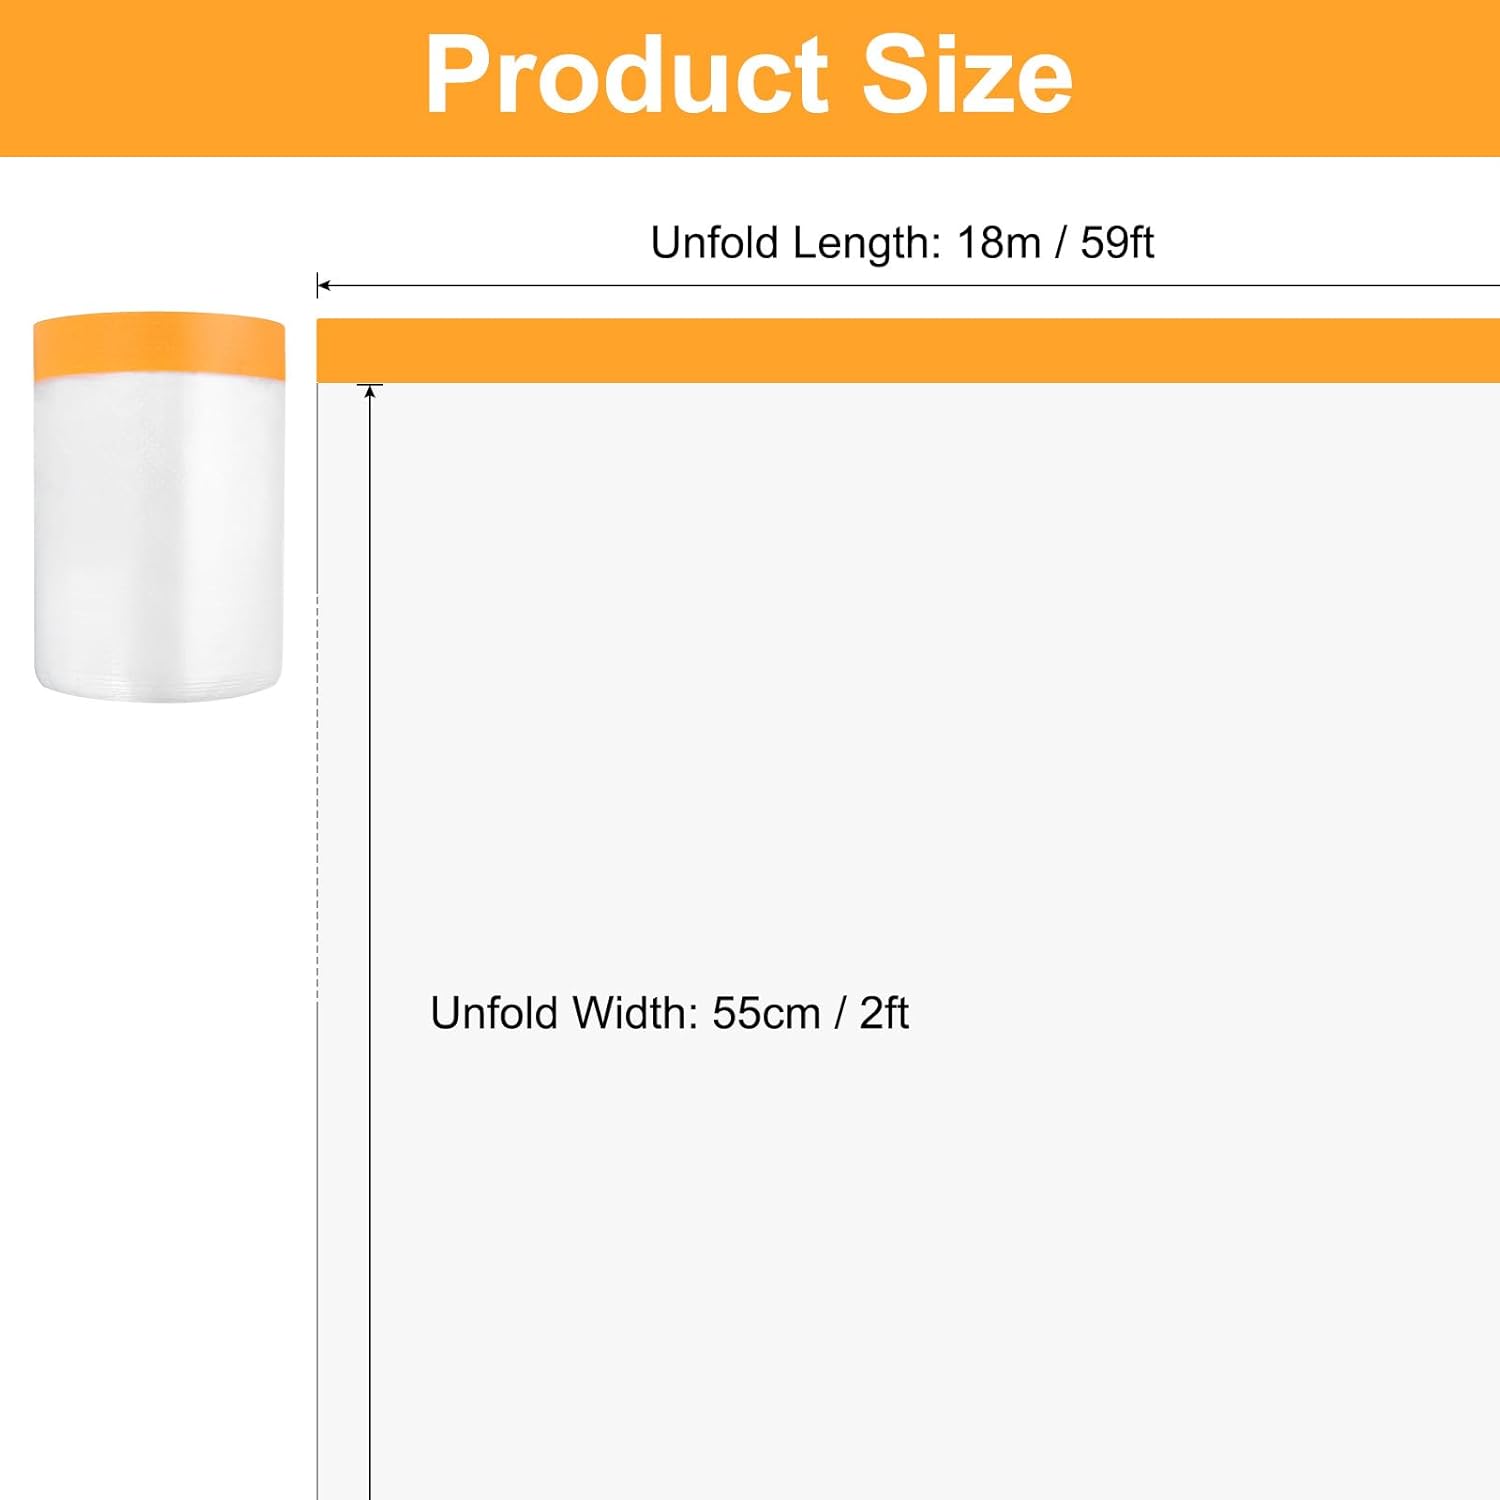1500x1500 pixels.
Task: Click the upward arrowhead of the width line
Action: [370, 393]
